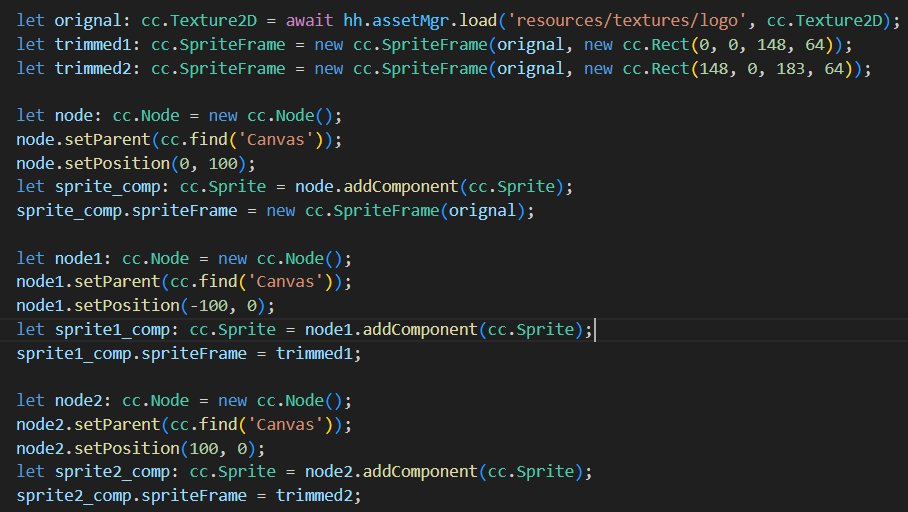Click node.setParent line

click(180, 140)
